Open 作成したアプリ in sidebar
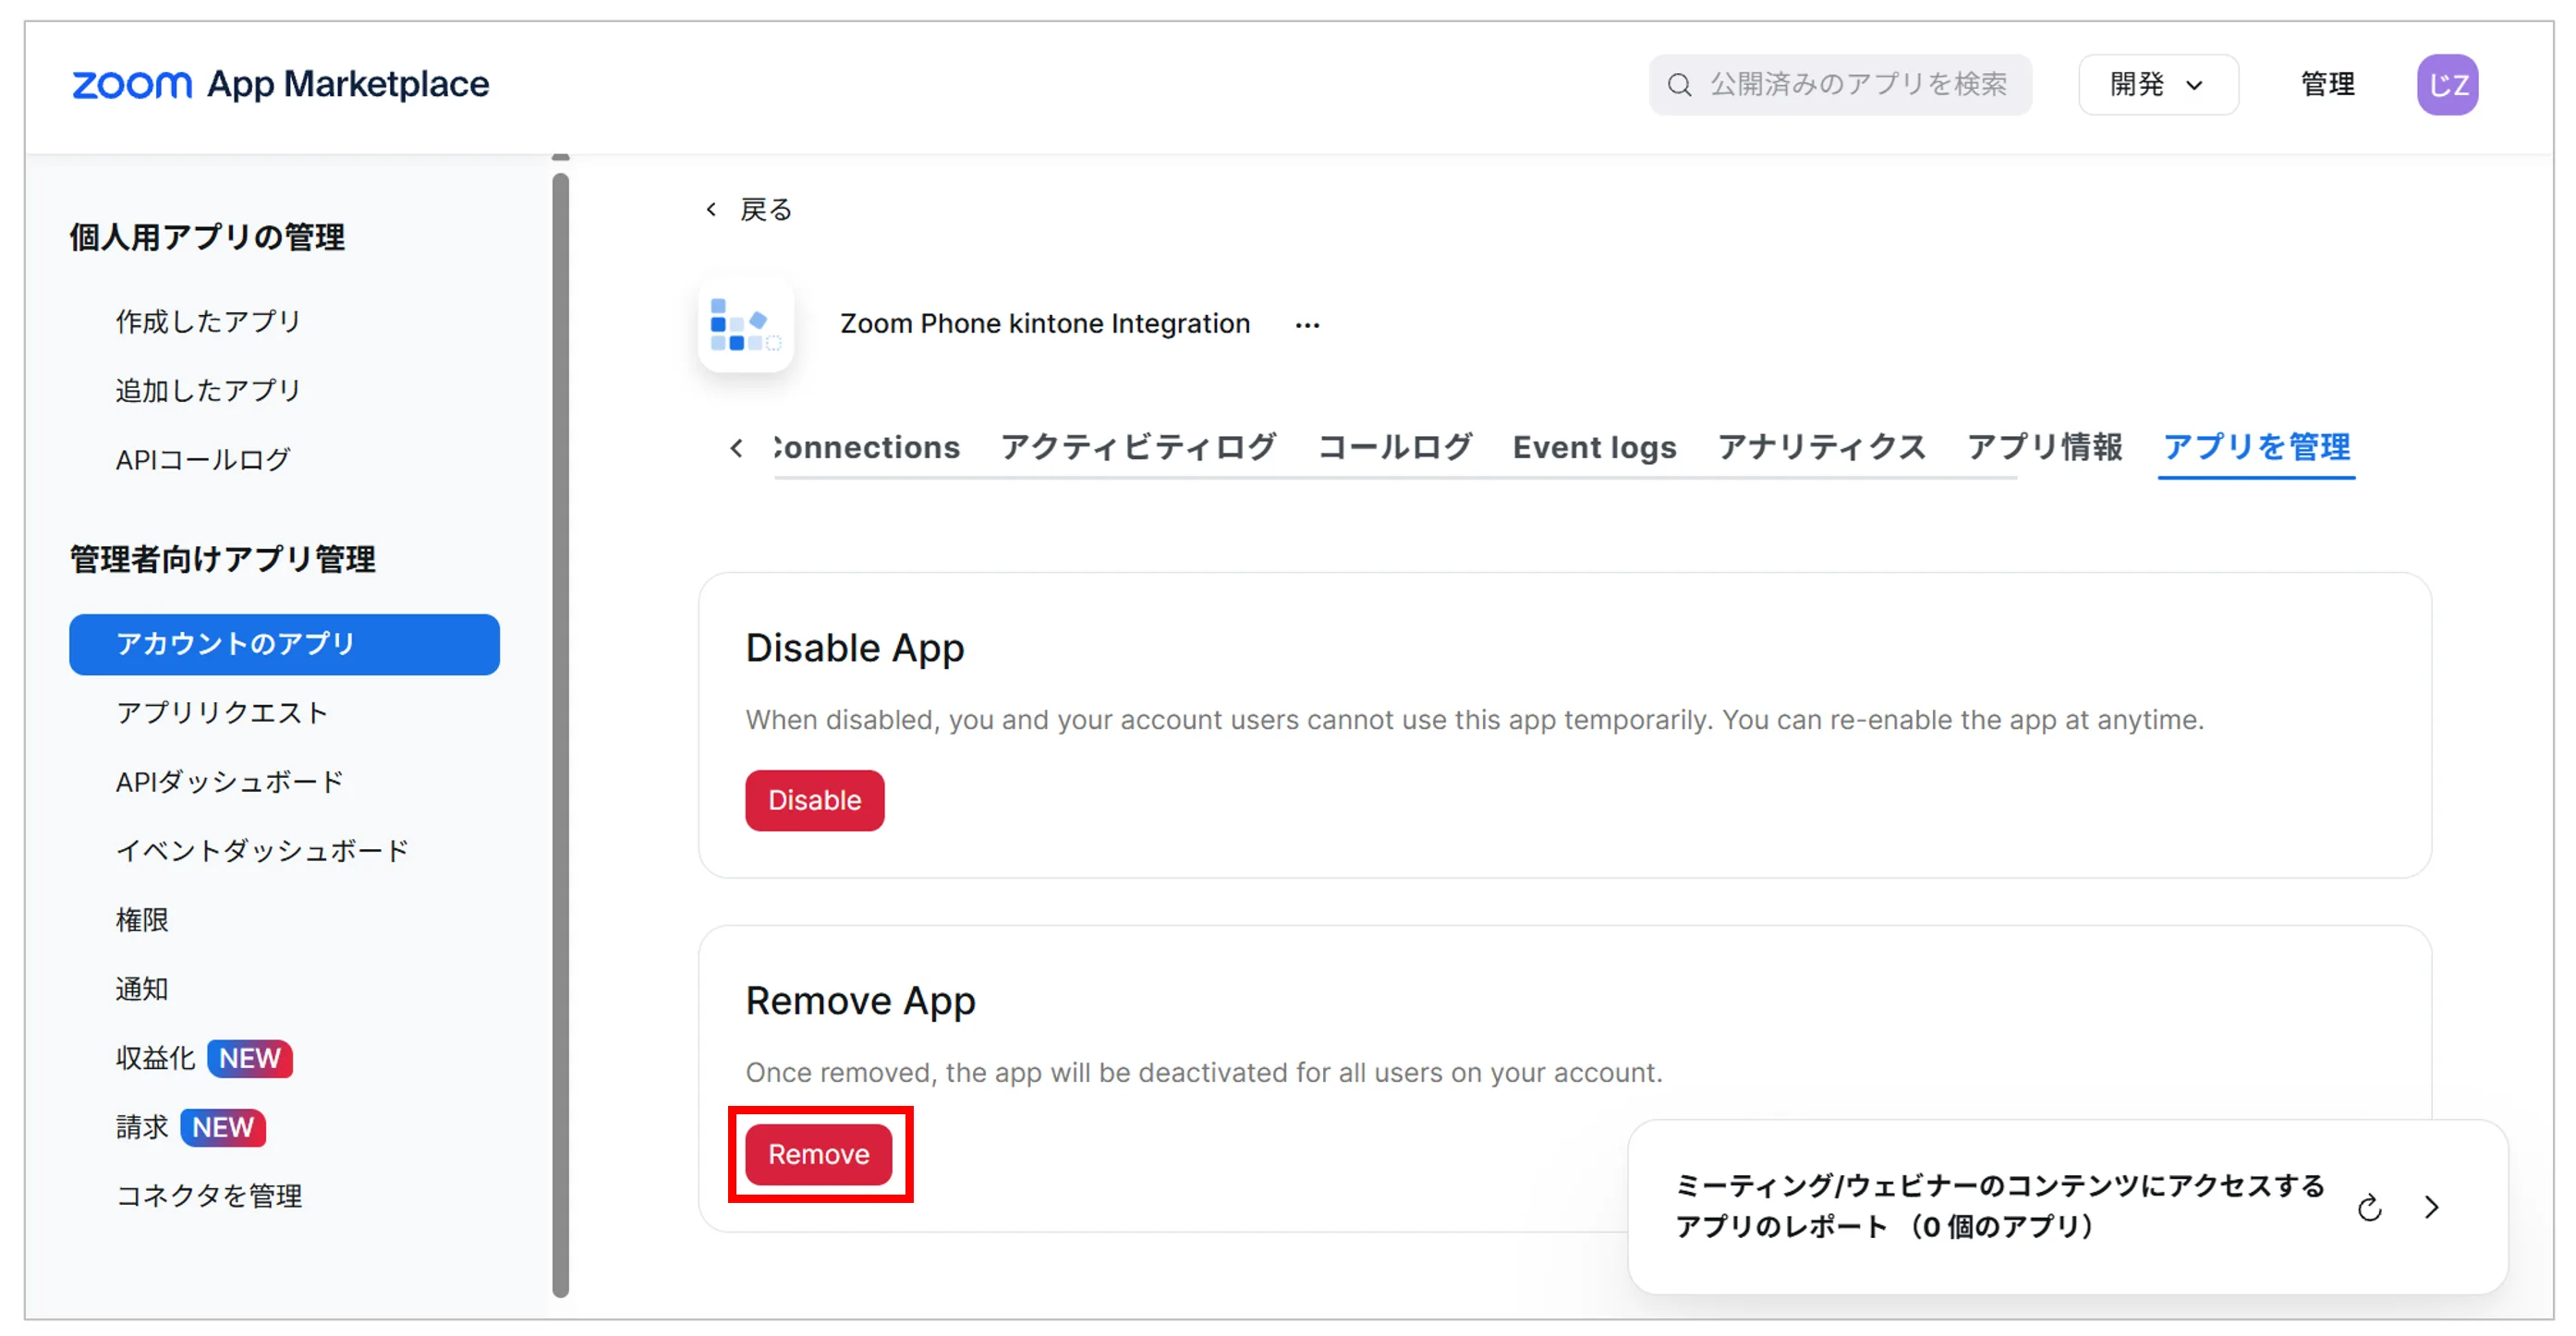 click(208, 321)
